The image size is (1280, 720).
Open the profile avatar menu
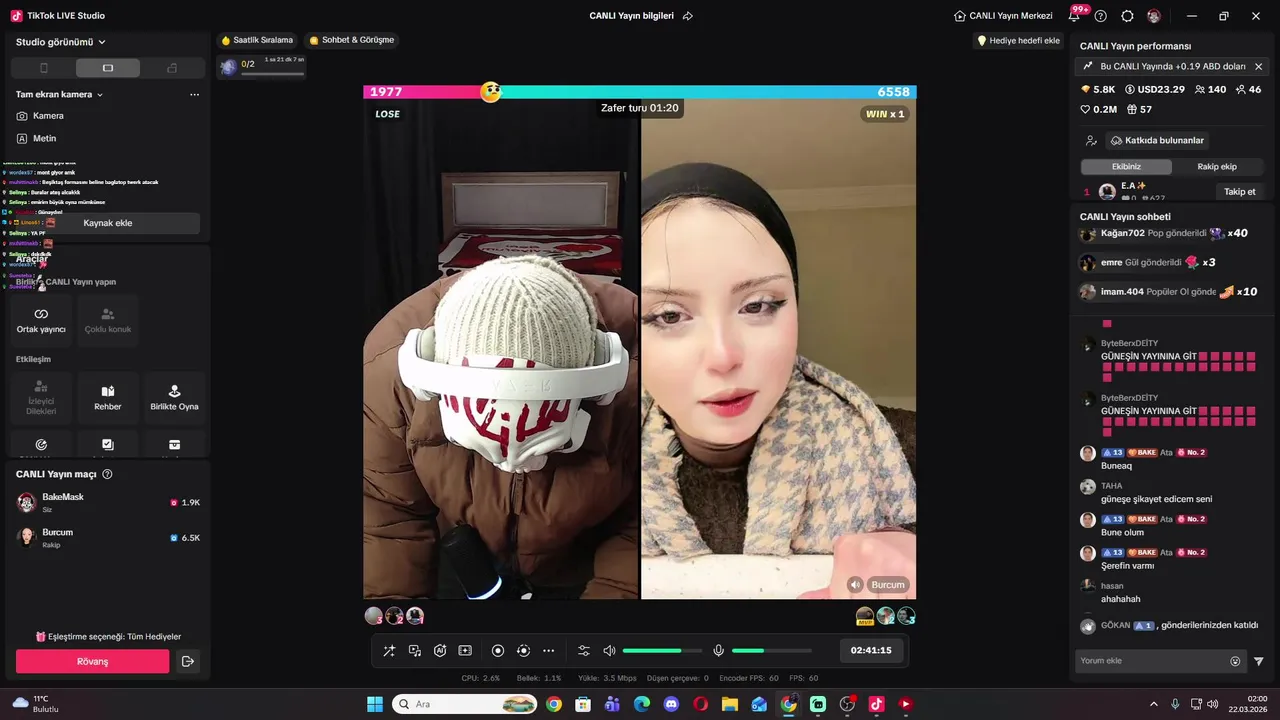1154,16
